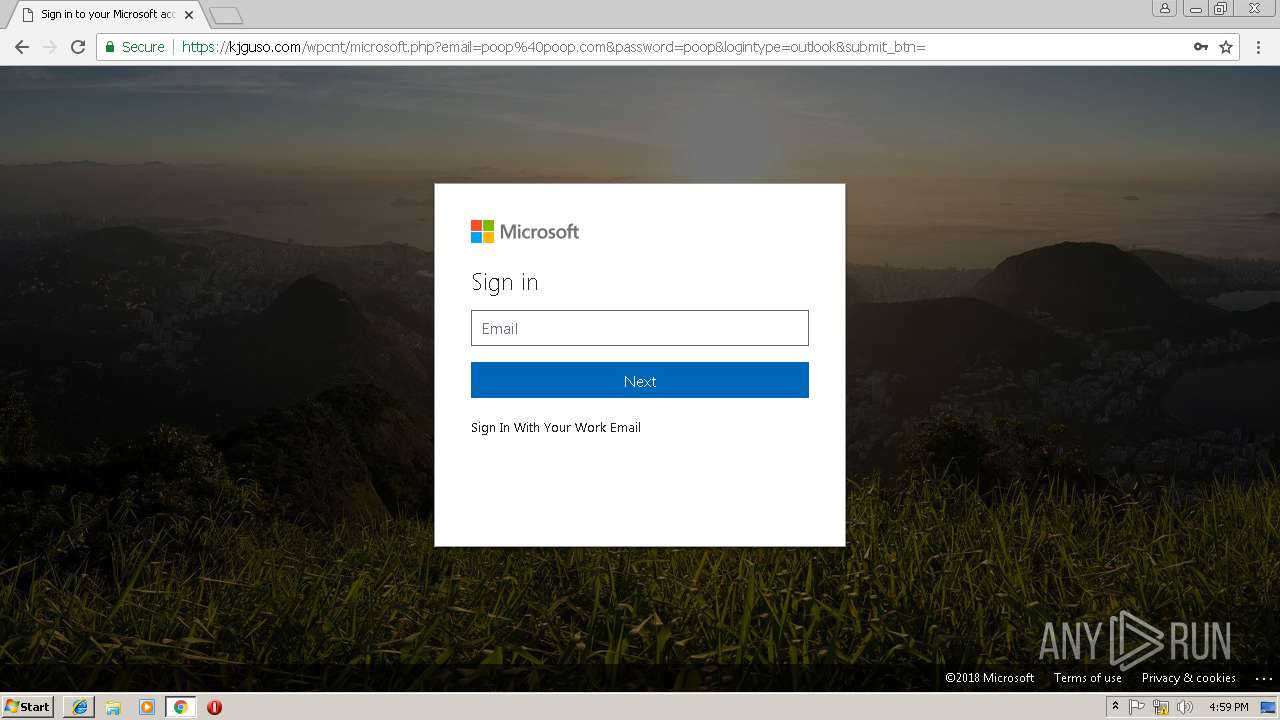Open the volume speaker tray icon
Viewport: 1280px width, 720px height.
click(x=1185, y=707)
